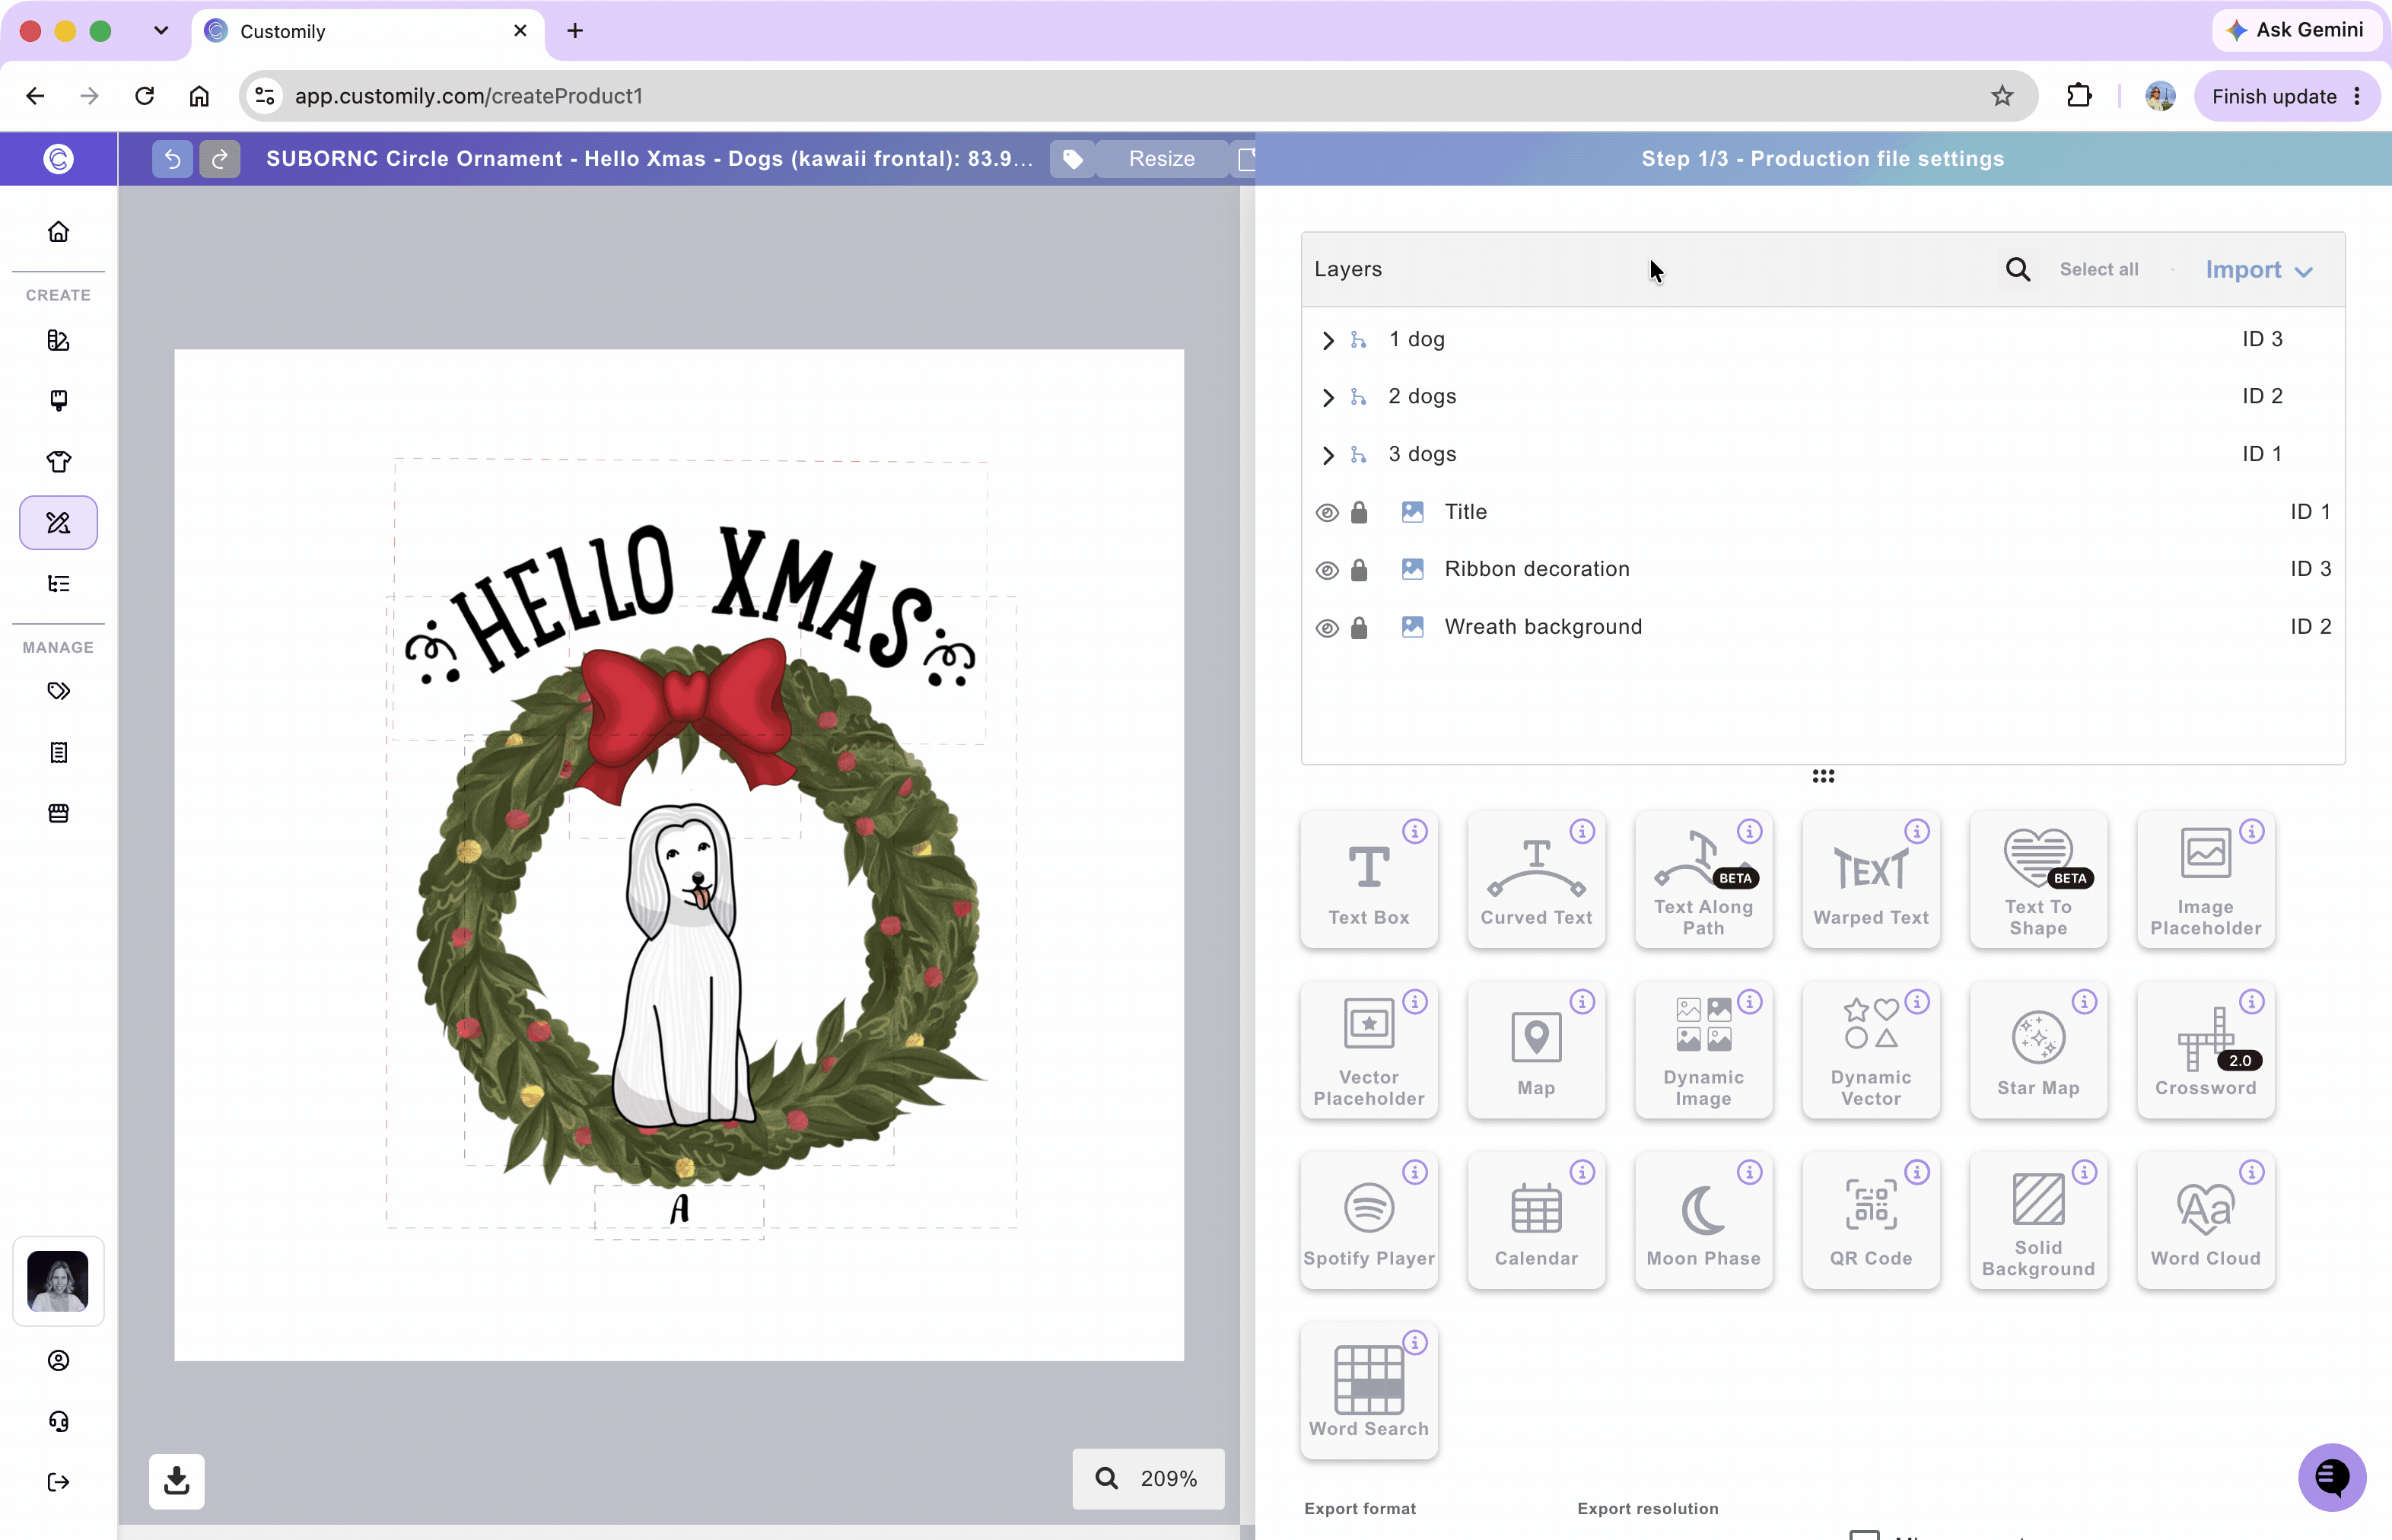This screenshot has height=1540, width=2392.
Task: Select the Text To Shape tool
Action: (x=2038, y=879)
